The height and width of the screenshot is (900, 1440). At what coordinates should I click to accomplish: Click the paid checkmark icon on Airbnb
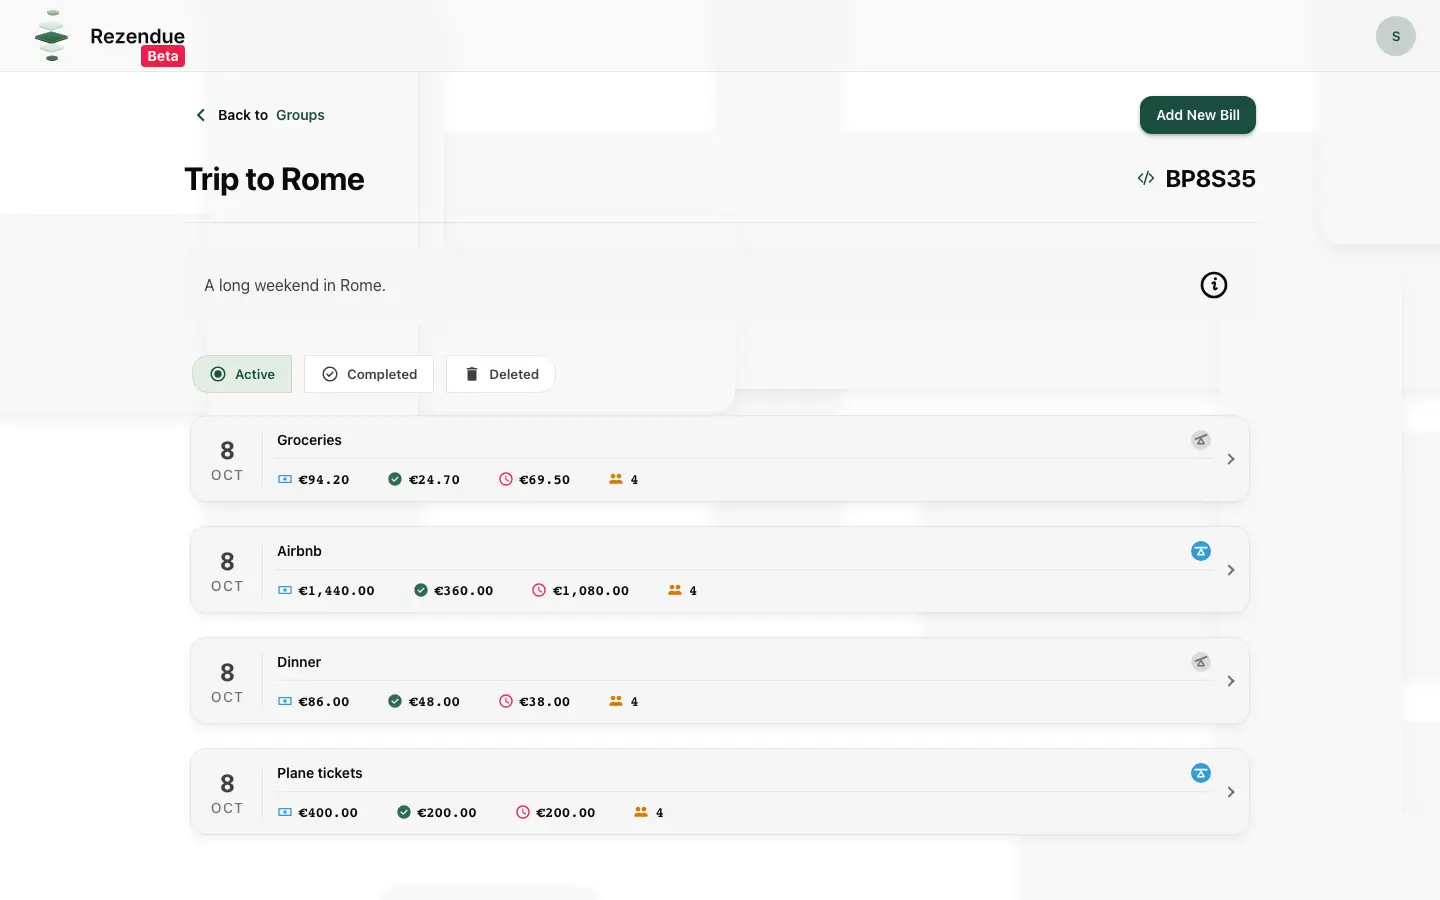[421, 591]
